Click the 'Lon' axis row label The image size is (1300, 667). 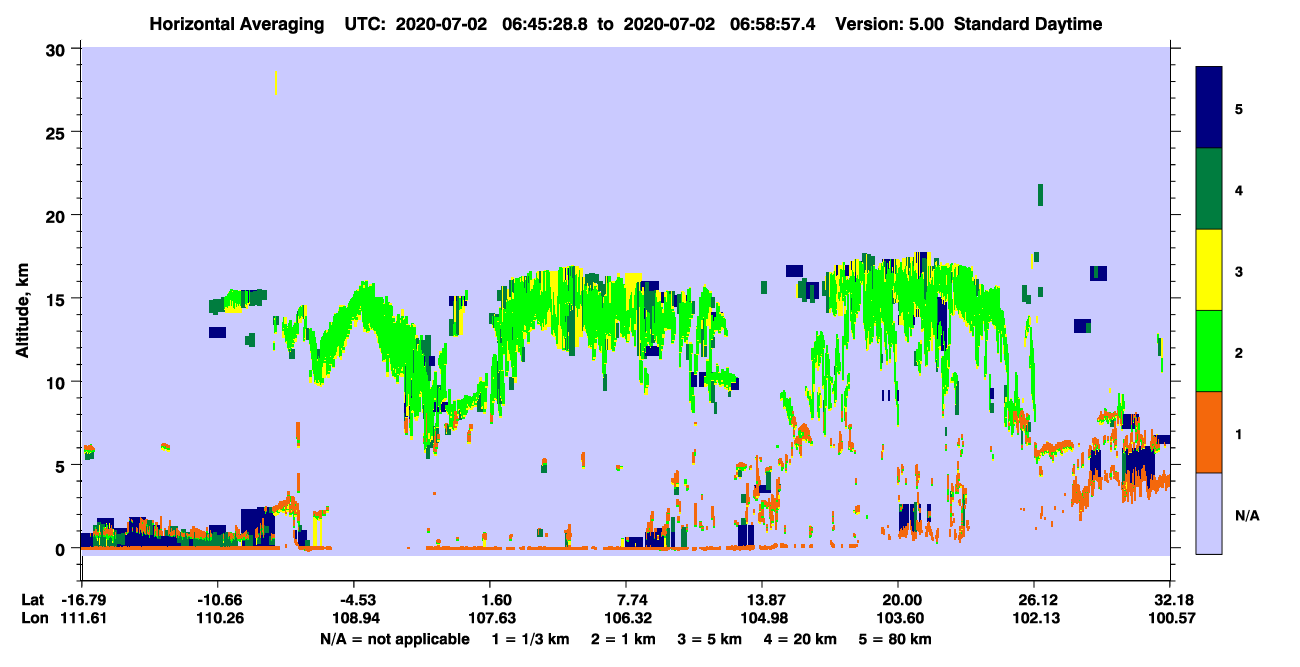(34, 618)
